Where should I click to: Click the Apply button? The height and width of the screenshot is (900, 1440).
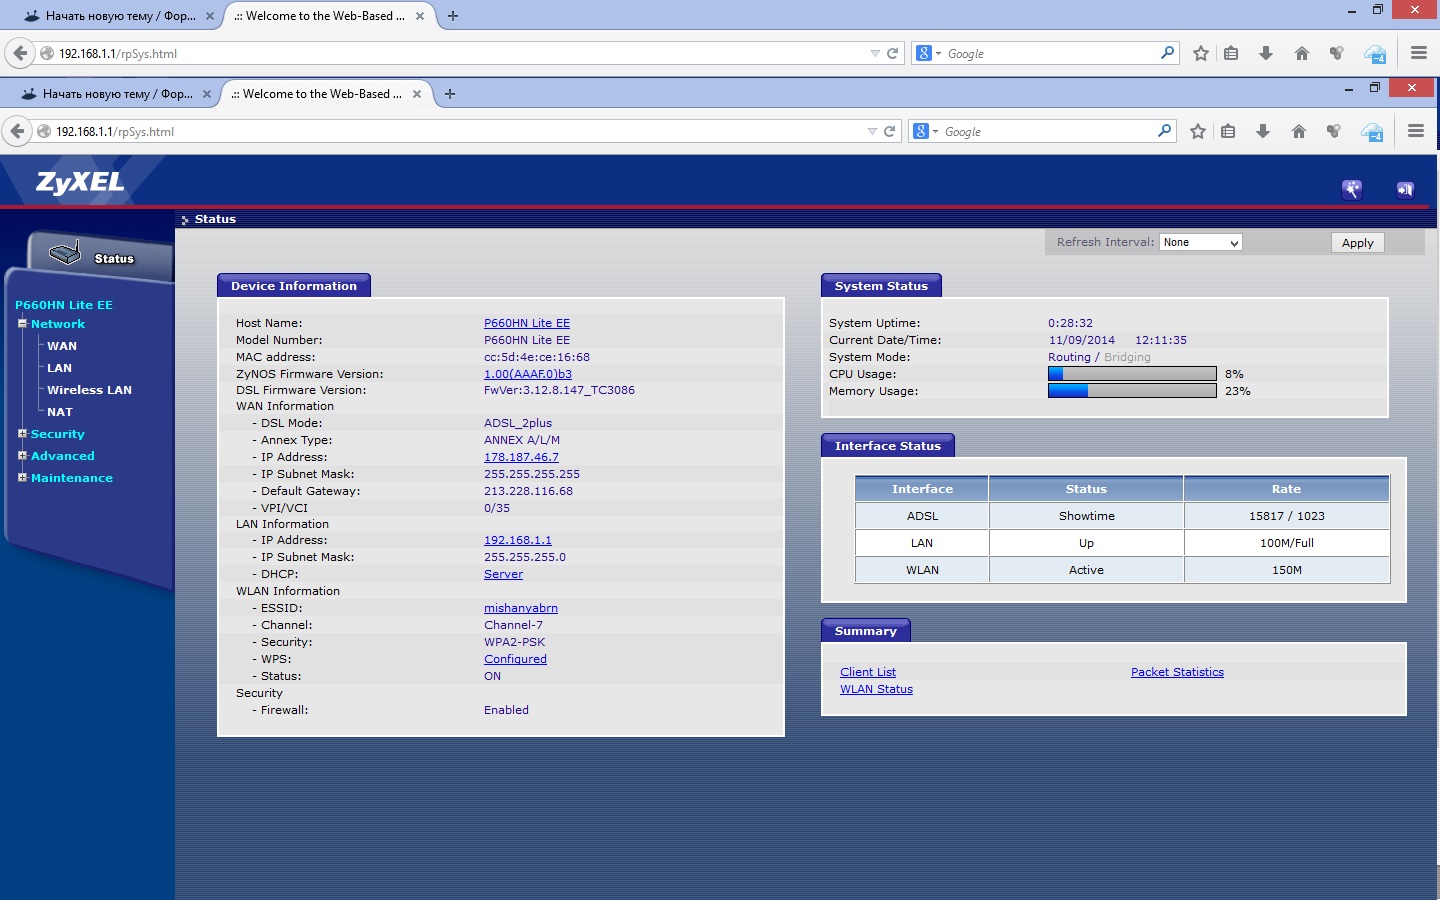point(1358,242)
